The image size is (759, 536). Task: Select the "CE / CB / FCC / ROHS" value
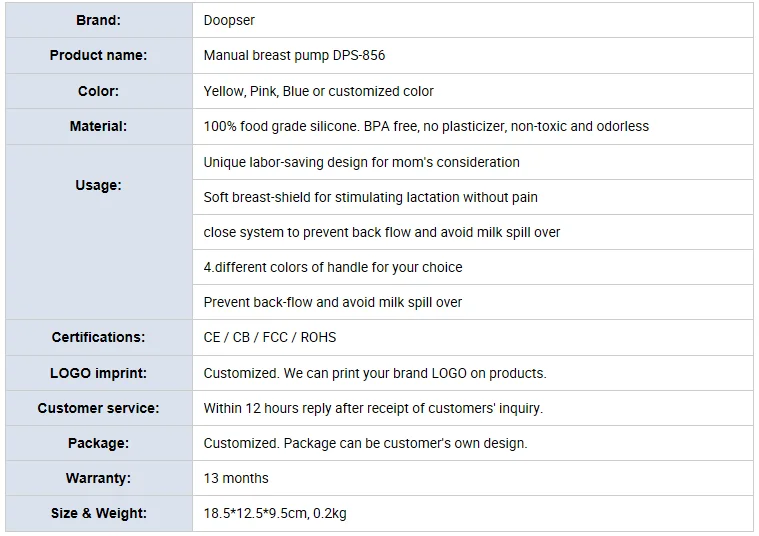[x=269, y=337]
